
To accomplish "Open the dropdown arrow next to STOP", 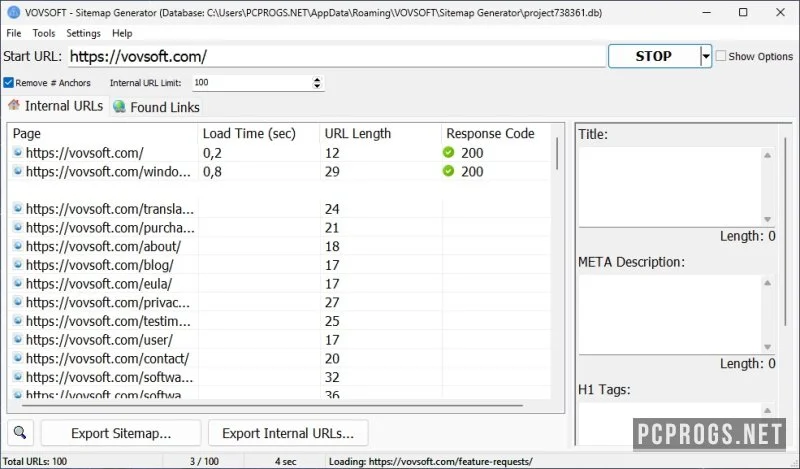I will 706,56.
